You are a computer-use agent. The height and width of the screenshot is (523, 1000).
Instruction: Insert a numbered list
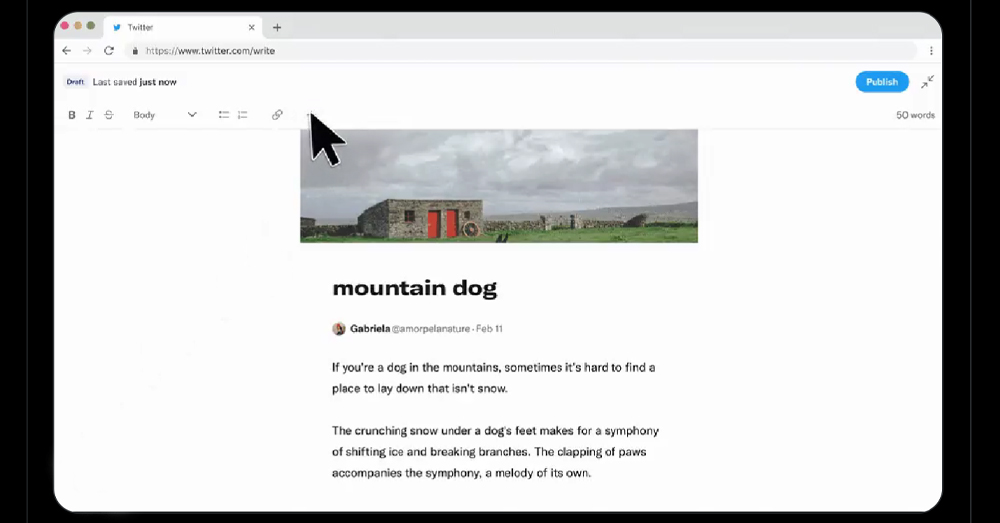point(242,115)
